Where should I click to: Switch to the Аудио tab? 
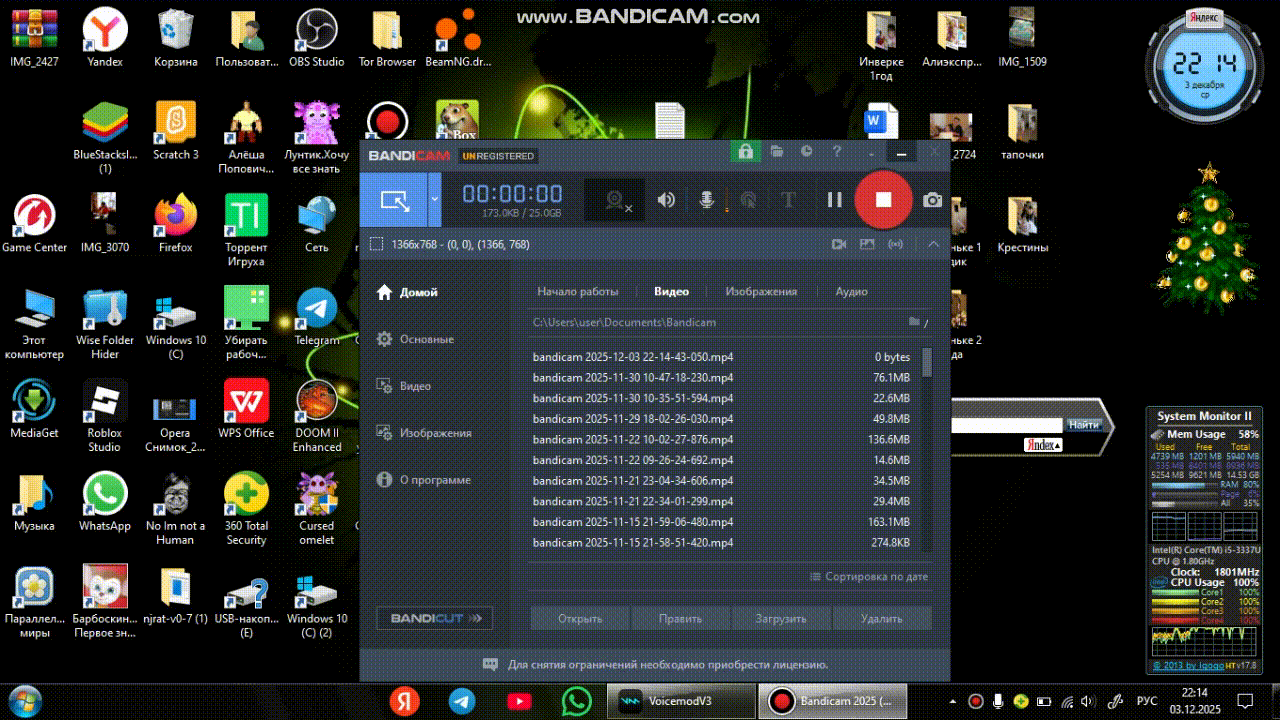pyautogui.click(x=852, y=292)
